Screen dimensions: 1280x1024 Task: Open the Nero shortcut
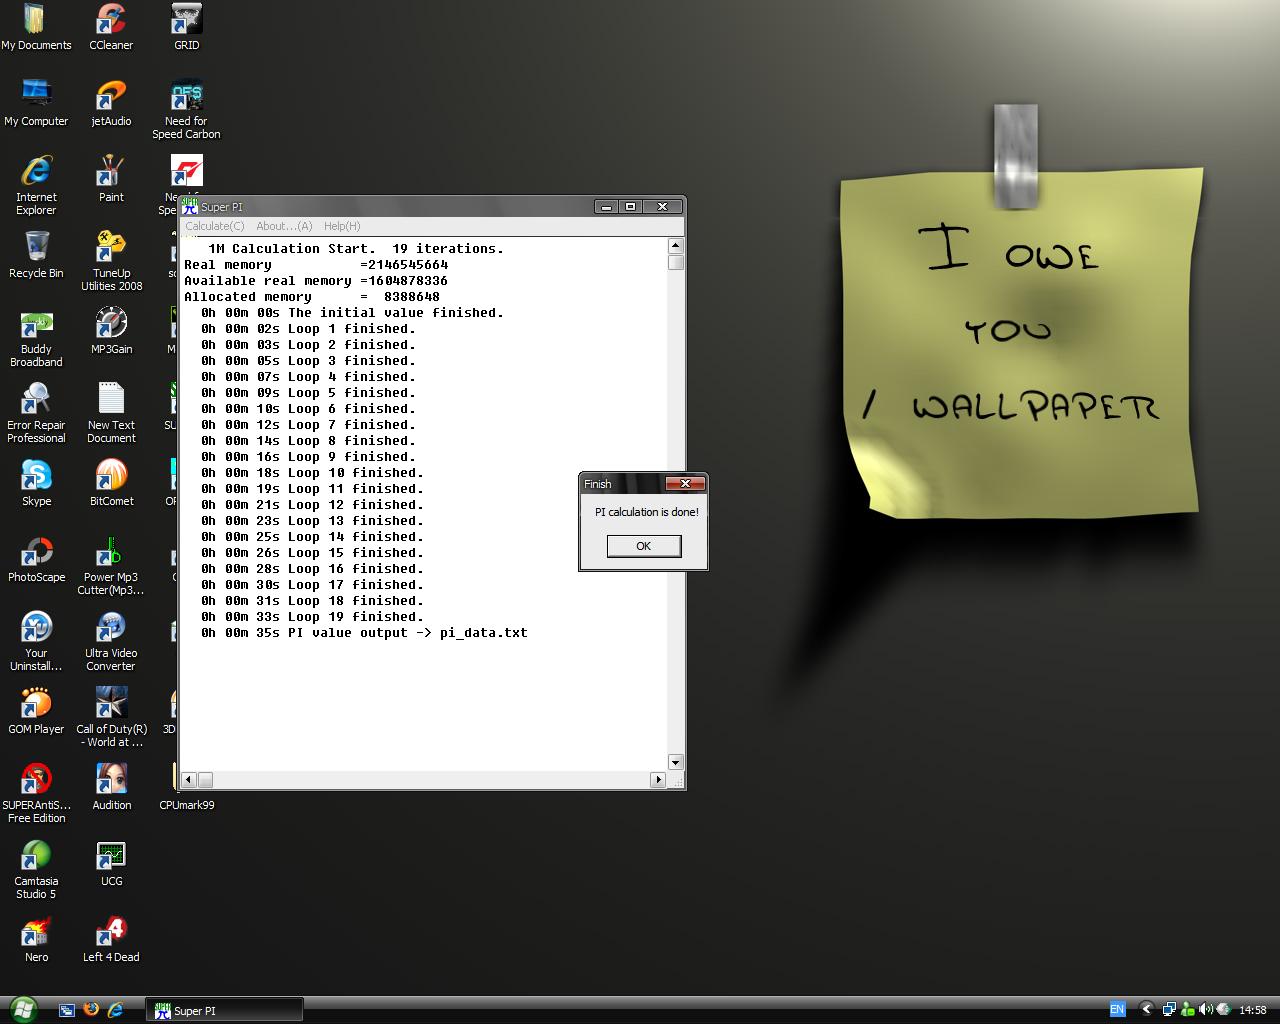(x=36, y=939)
